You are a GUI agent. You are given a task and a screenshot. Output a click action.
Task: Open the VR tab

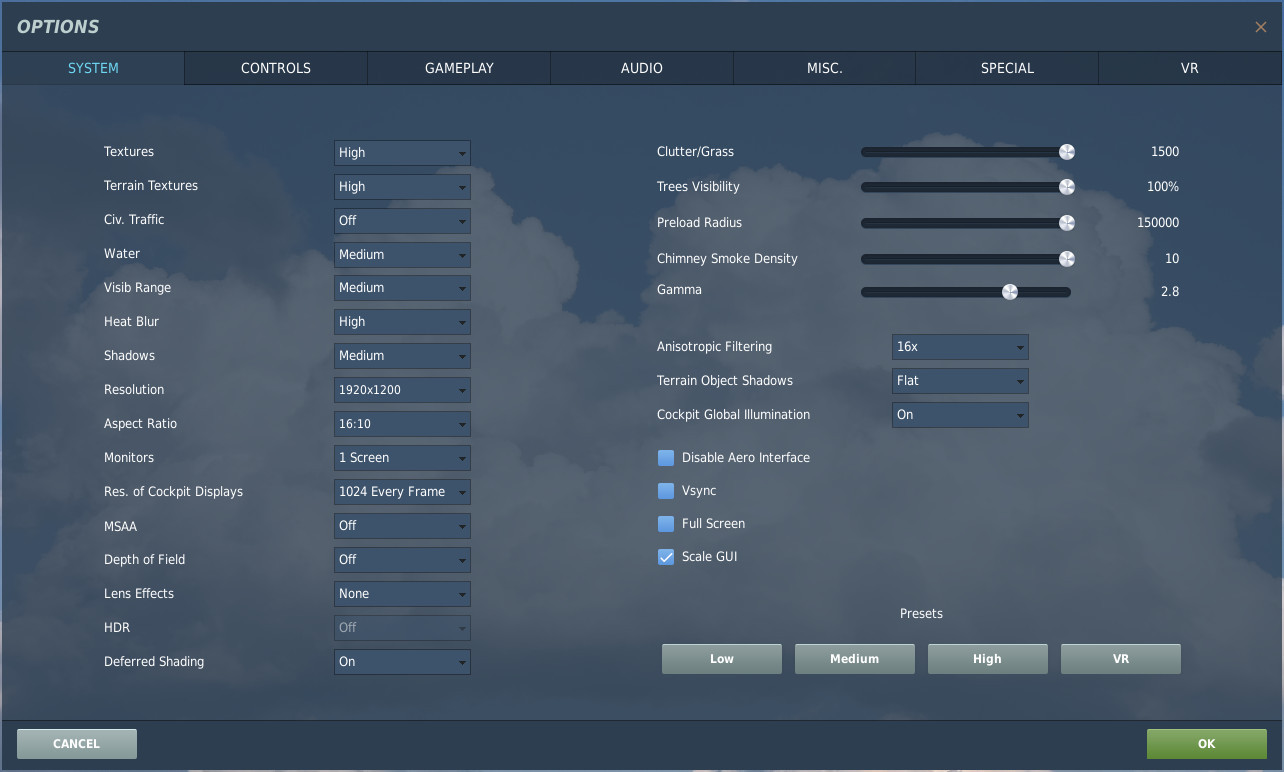click(x=1189, y=68)
